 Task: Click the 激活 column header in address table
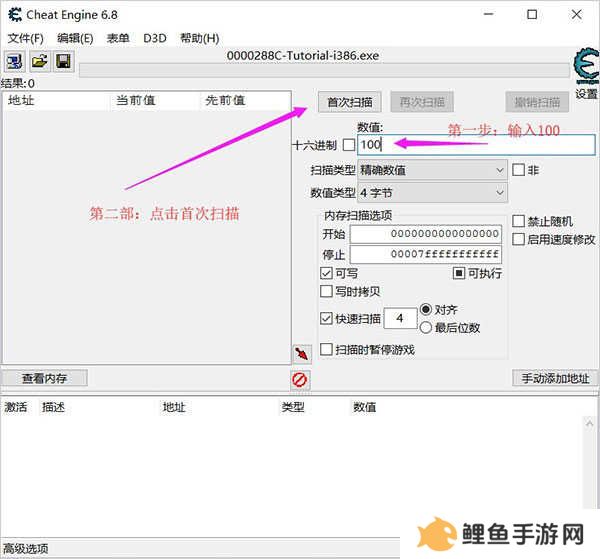tap(16, 407)
